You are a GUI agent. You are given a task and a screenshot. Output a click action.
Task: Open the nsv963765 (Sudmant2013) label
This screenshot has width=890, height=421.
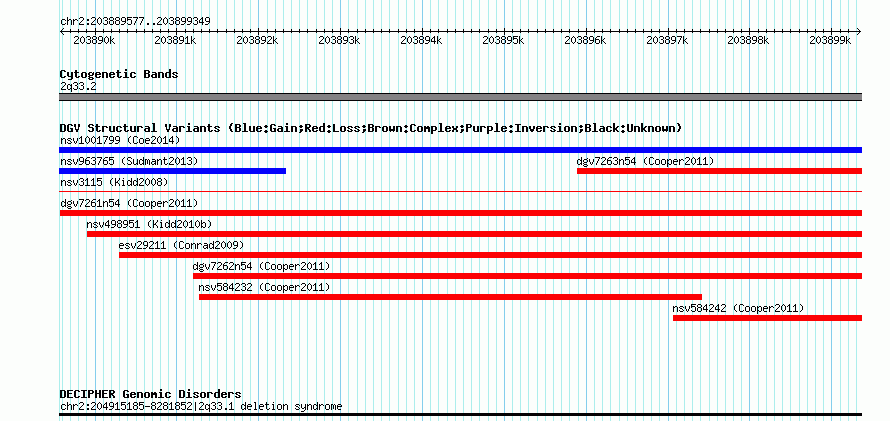pyautogui.click(x=129, y=161)
